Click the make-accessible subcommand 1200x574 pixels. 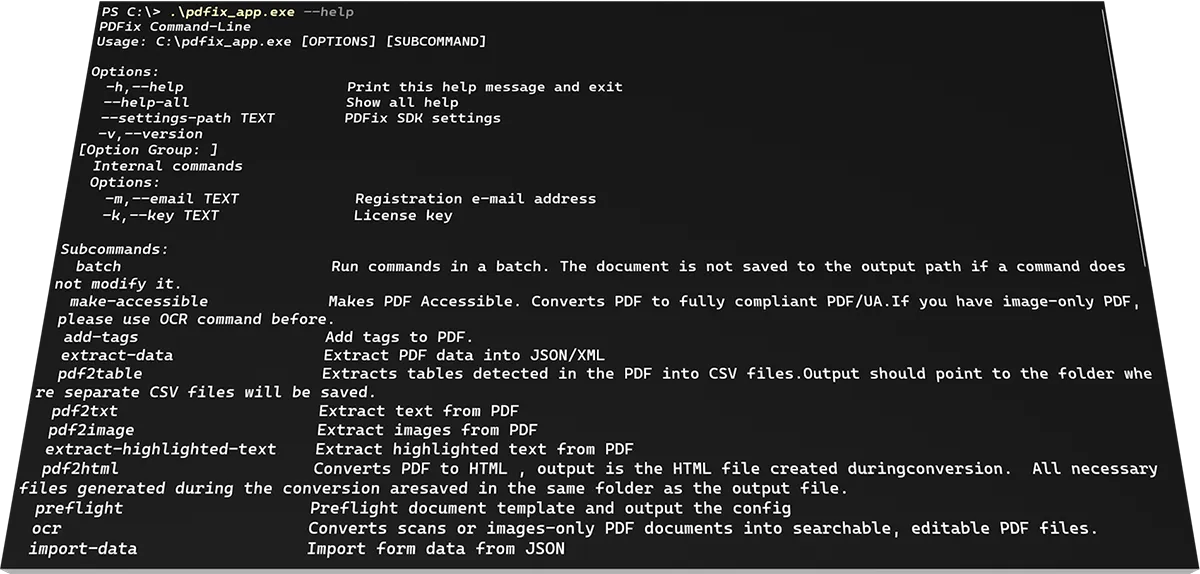tap(139, 301)
